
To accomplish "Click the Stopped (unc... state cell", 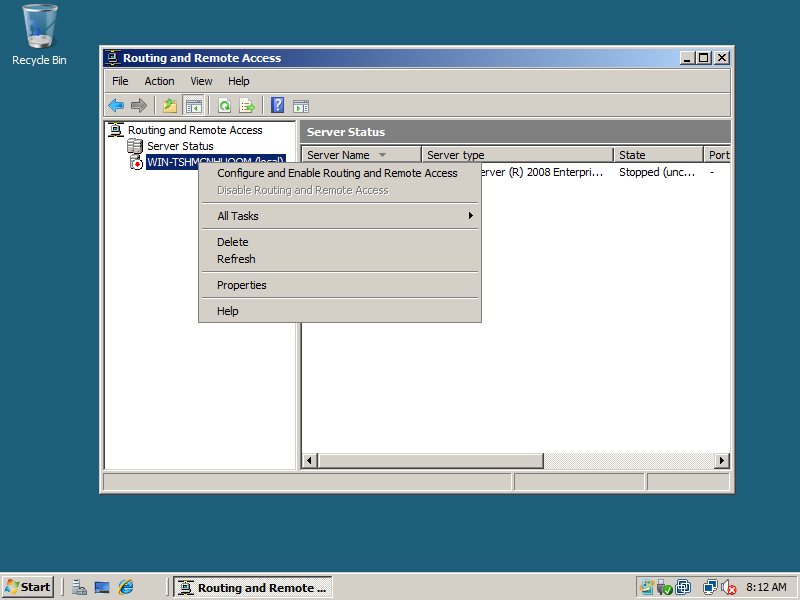I will 657,172.
